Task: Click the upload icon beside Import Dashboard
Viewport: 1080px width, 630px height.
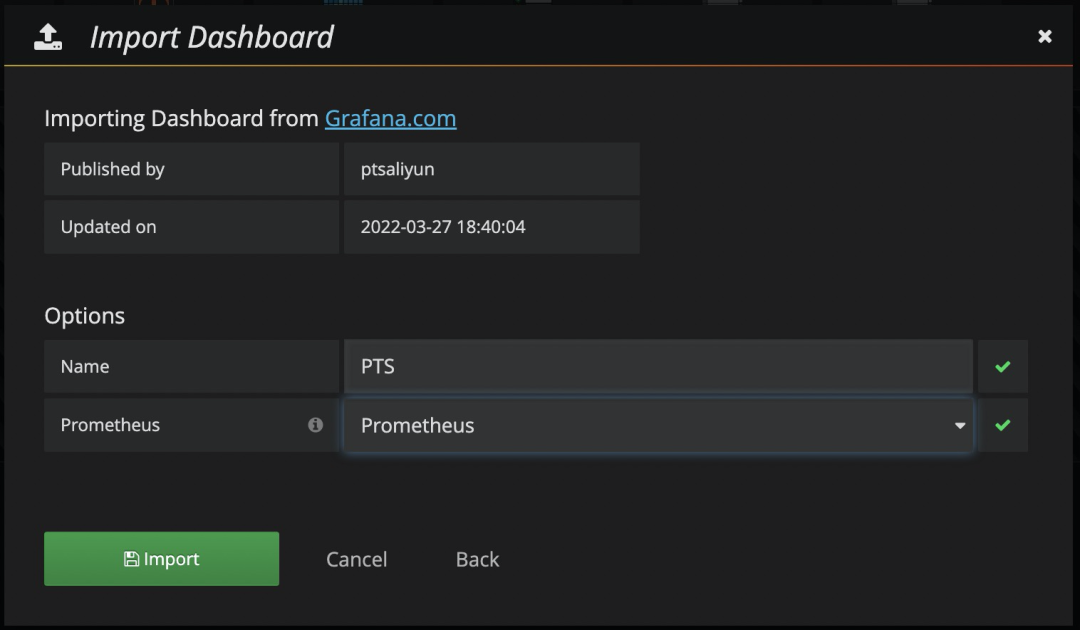Action: [48, 37]
